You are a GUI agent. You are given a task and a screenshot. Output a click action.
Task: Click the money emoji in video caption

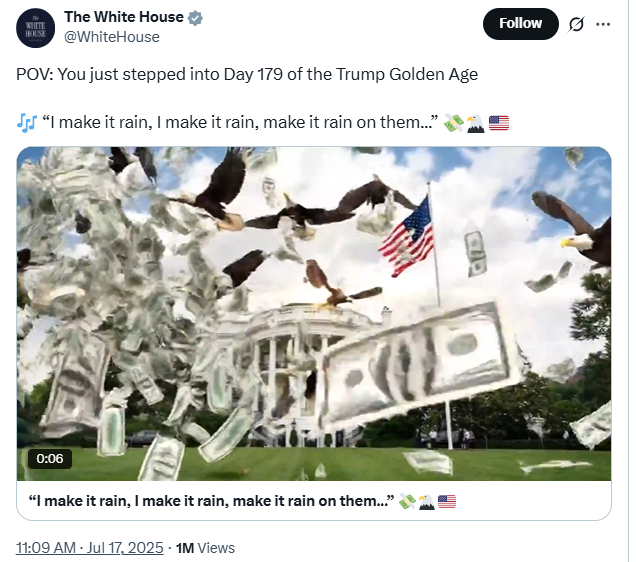click(x=407, y=502)
